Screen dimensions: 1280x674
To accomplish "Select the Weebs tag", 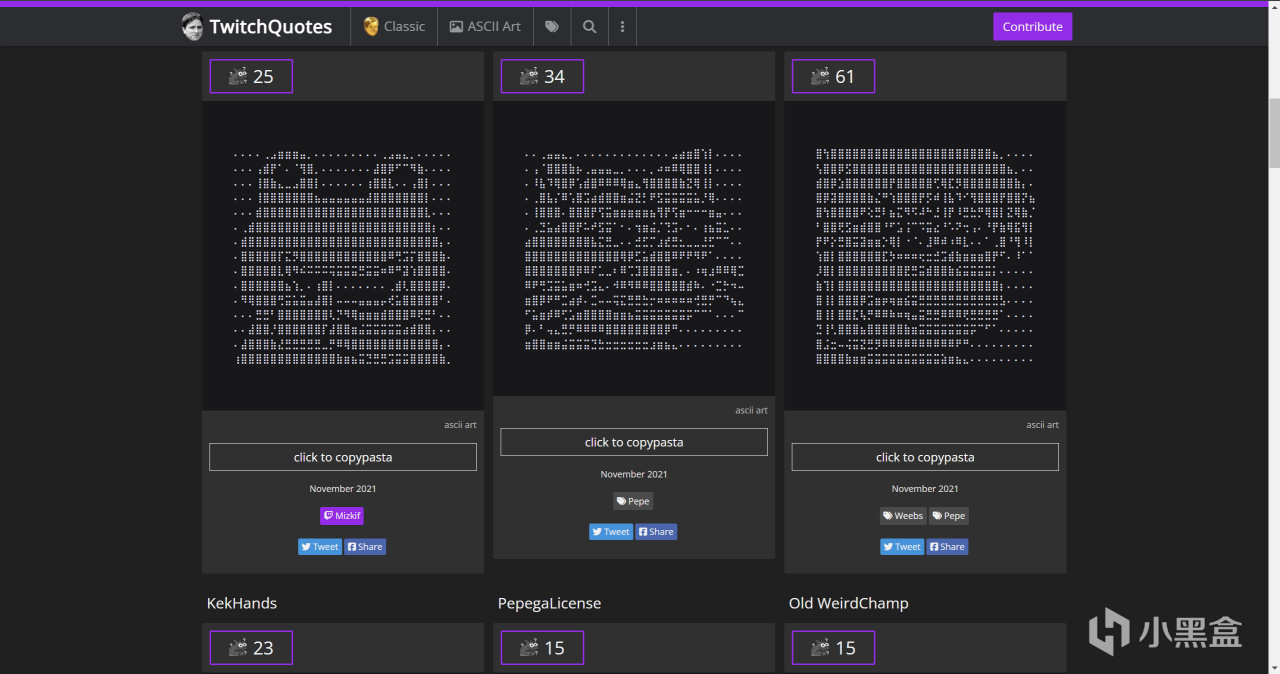I will coord(903,516).
